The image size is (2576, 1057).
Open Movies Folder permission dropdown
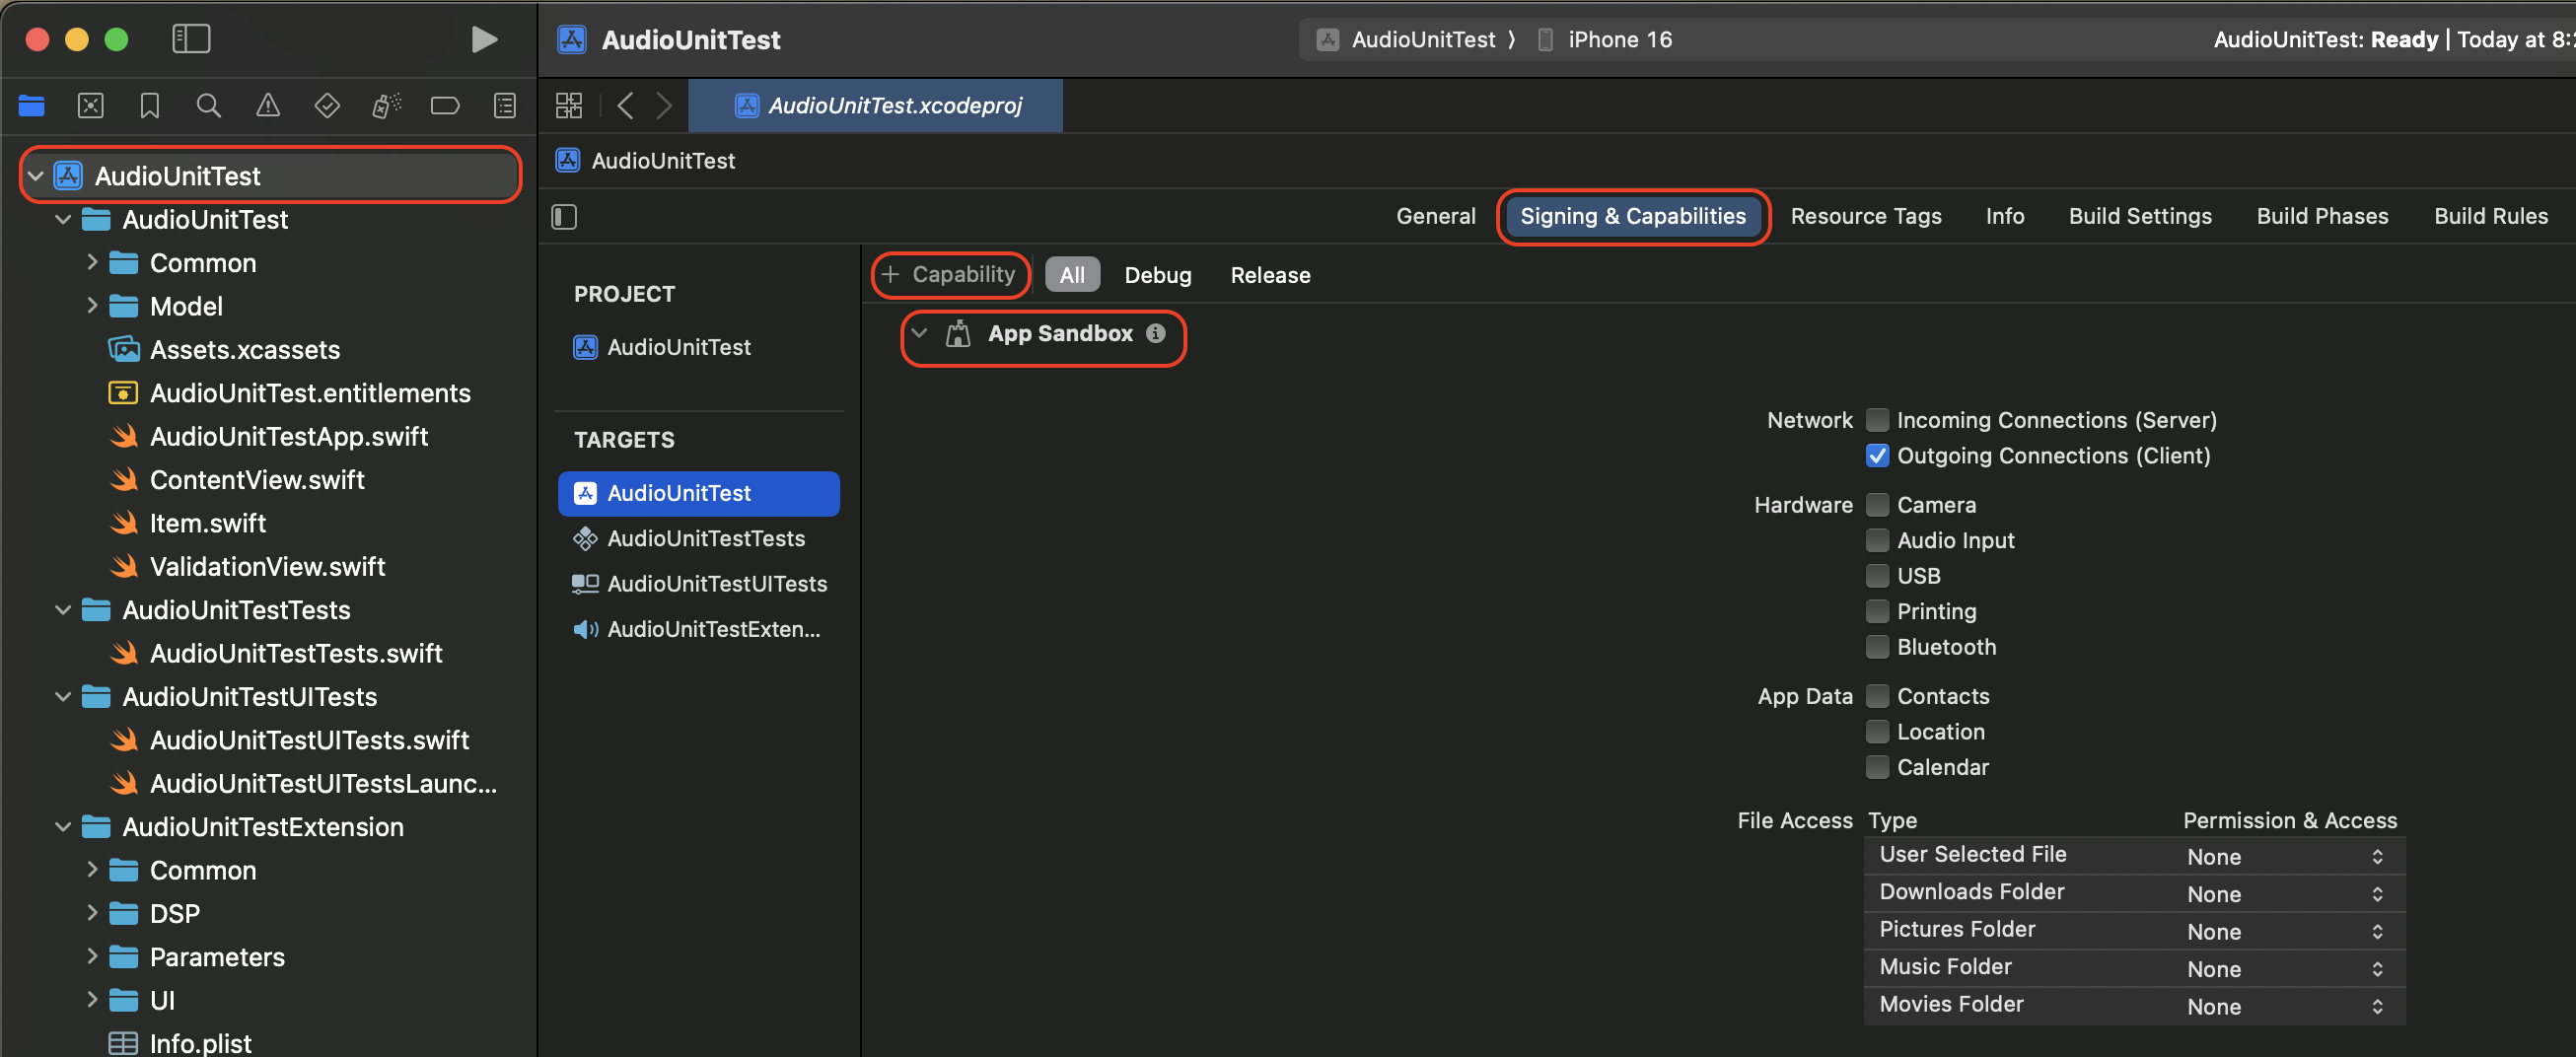[x=2285, y=1006]
